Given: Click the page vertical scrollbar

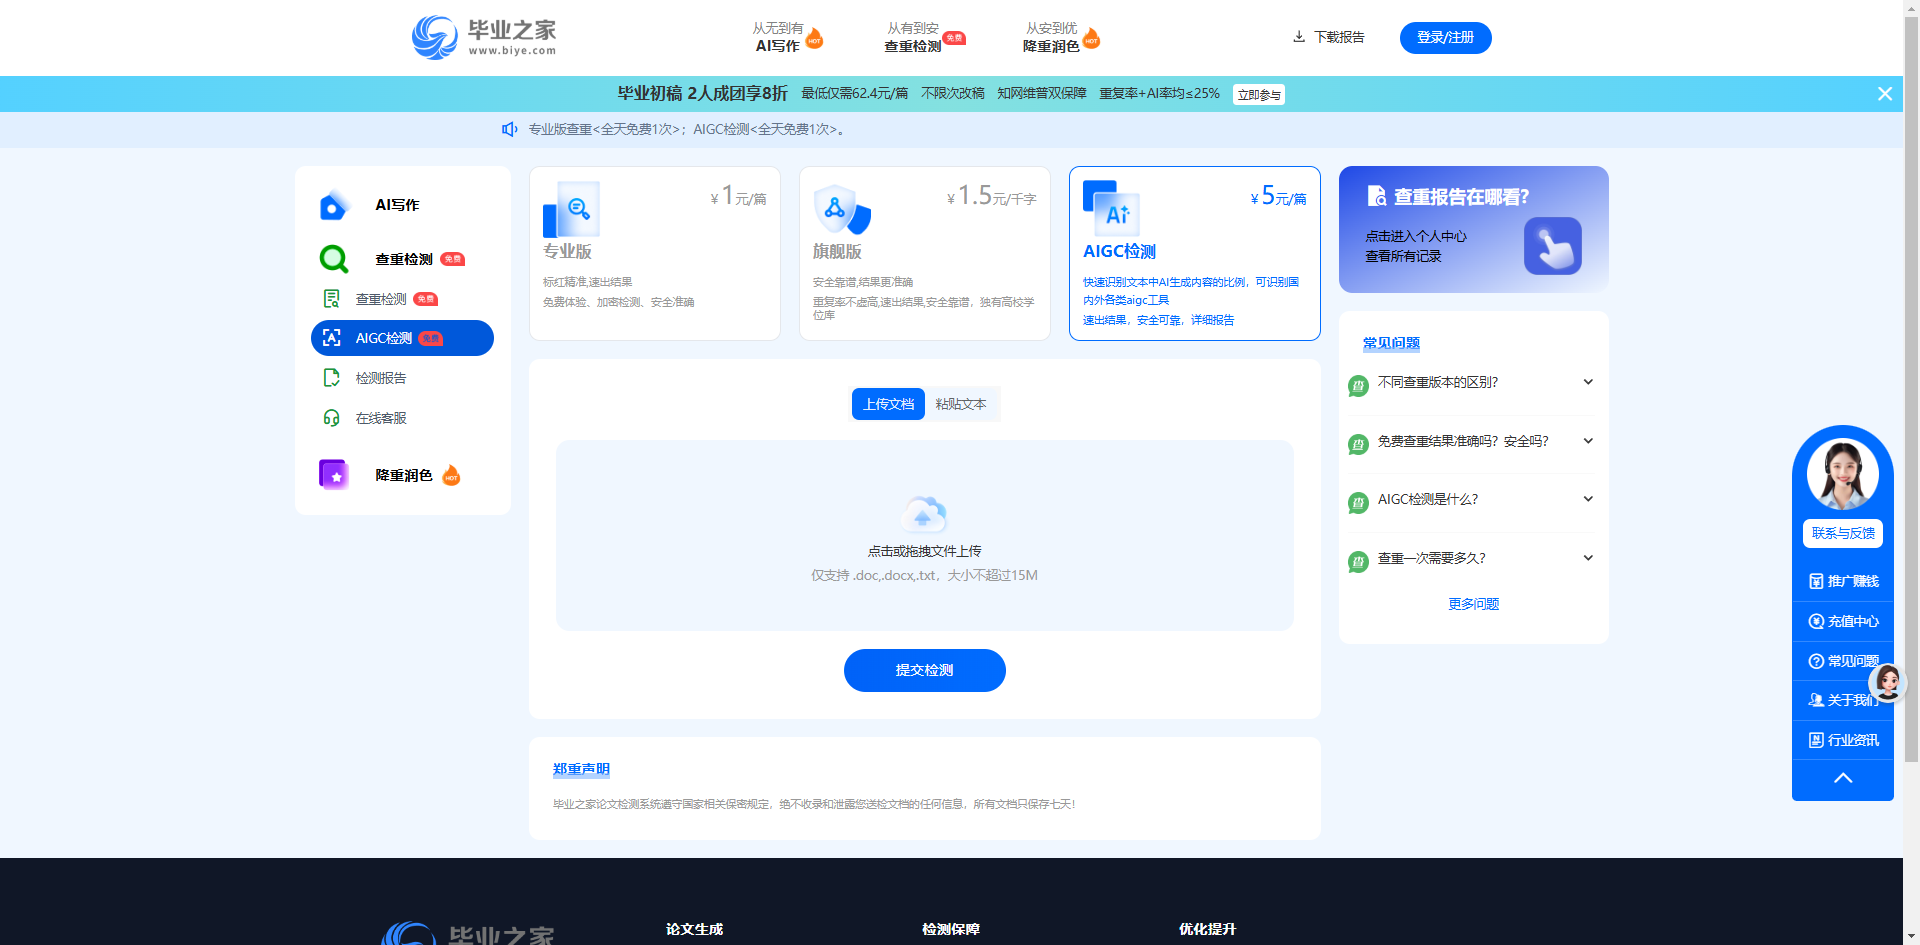Looking at the screenshot, I should tap(1911, 390).
